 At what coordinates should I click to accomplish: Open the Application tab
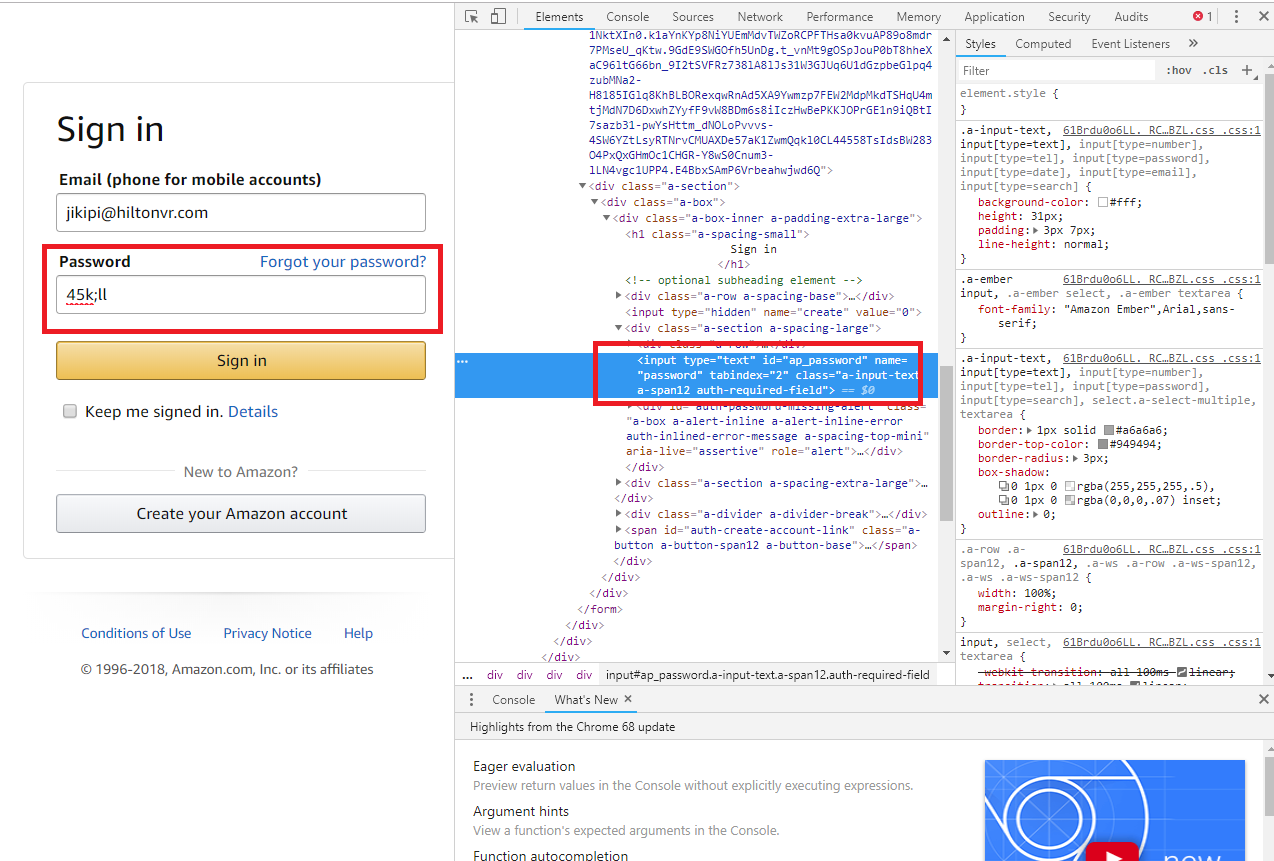[994, 16]
